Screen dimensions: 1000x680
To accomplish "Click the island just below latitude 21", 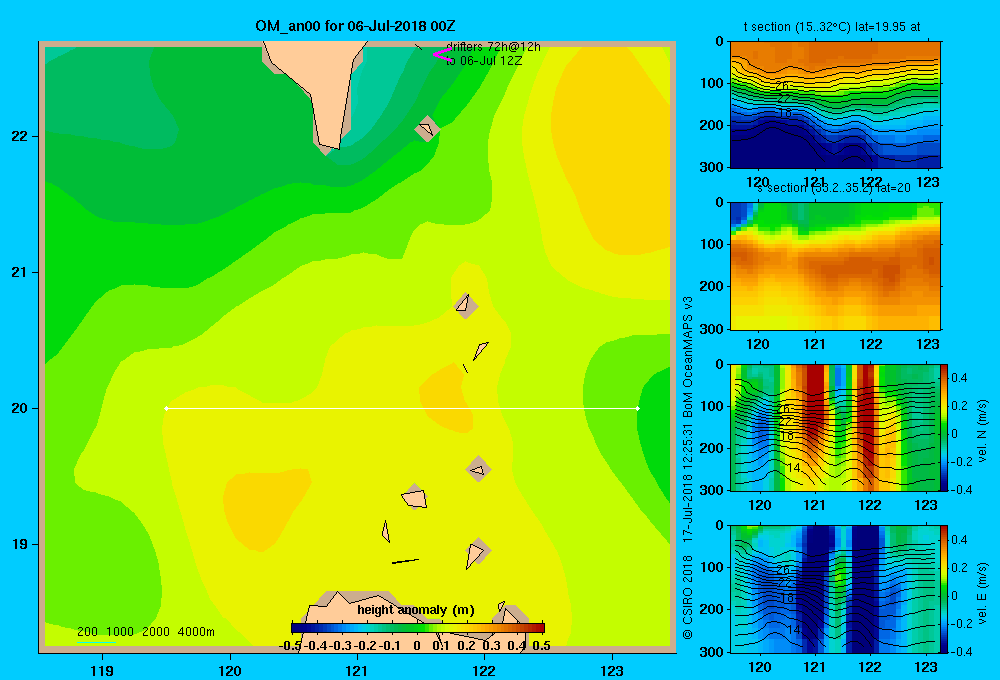I will click(466, 305).
